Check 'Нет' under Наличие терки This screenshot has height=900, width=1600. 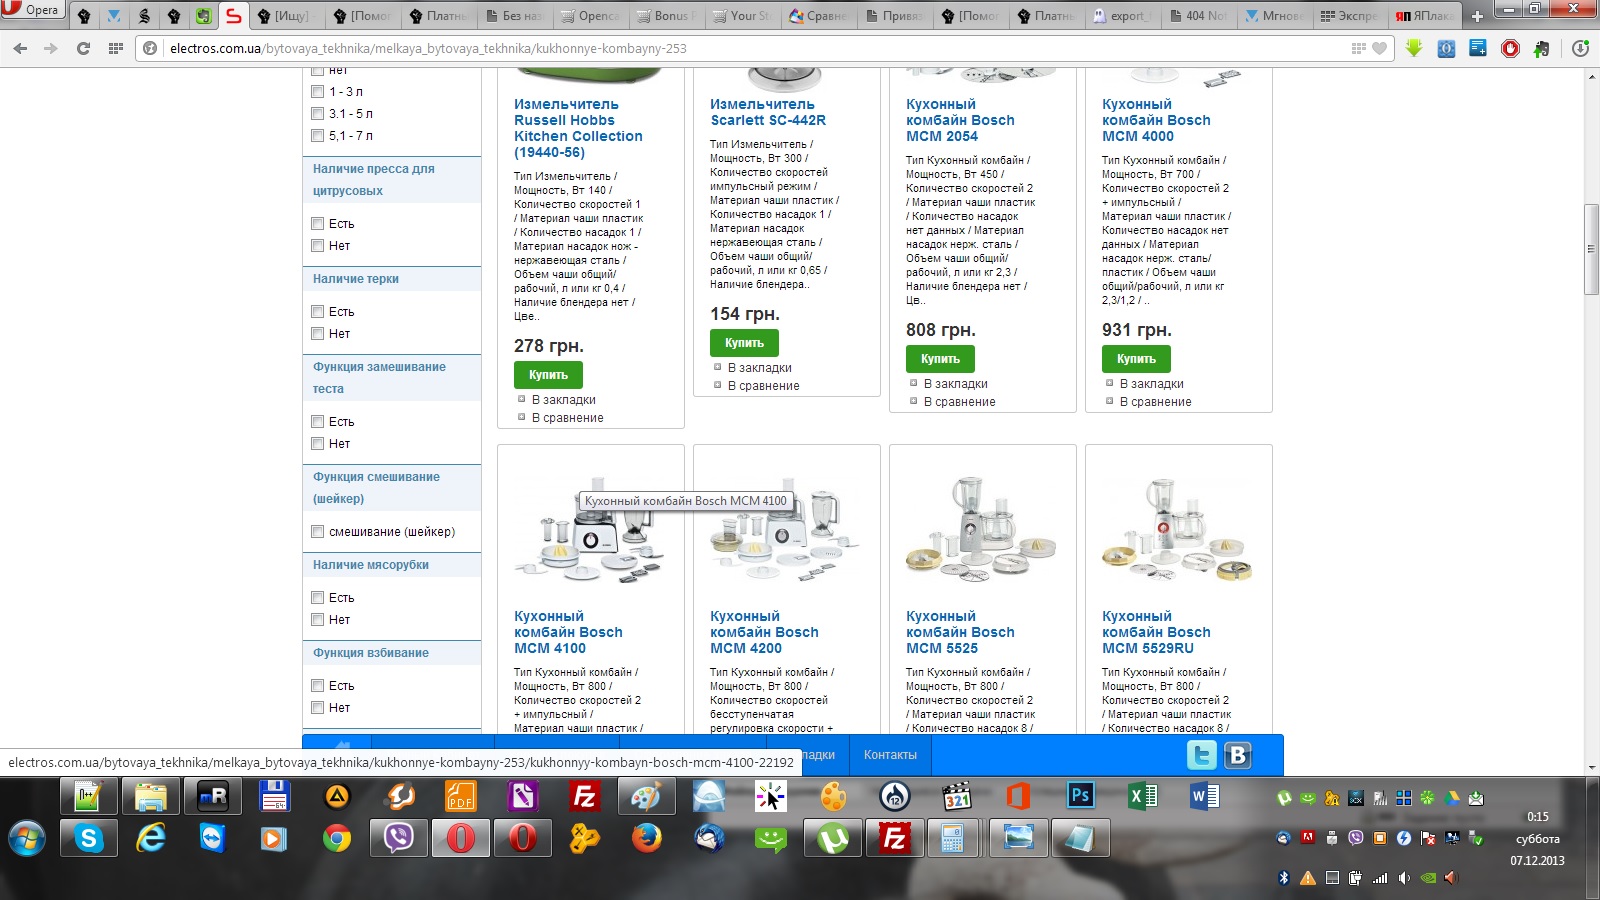(318, 334)
